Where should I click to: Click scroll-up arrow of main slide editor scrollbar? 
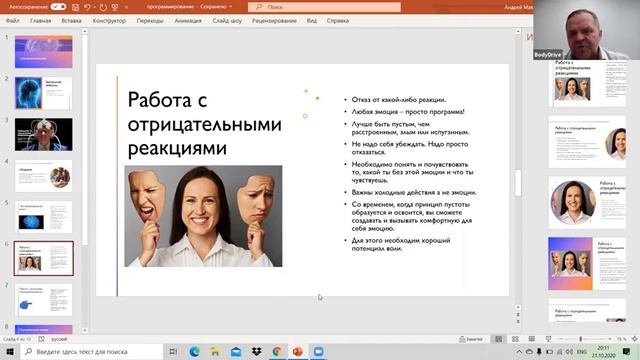click(518, 31)
